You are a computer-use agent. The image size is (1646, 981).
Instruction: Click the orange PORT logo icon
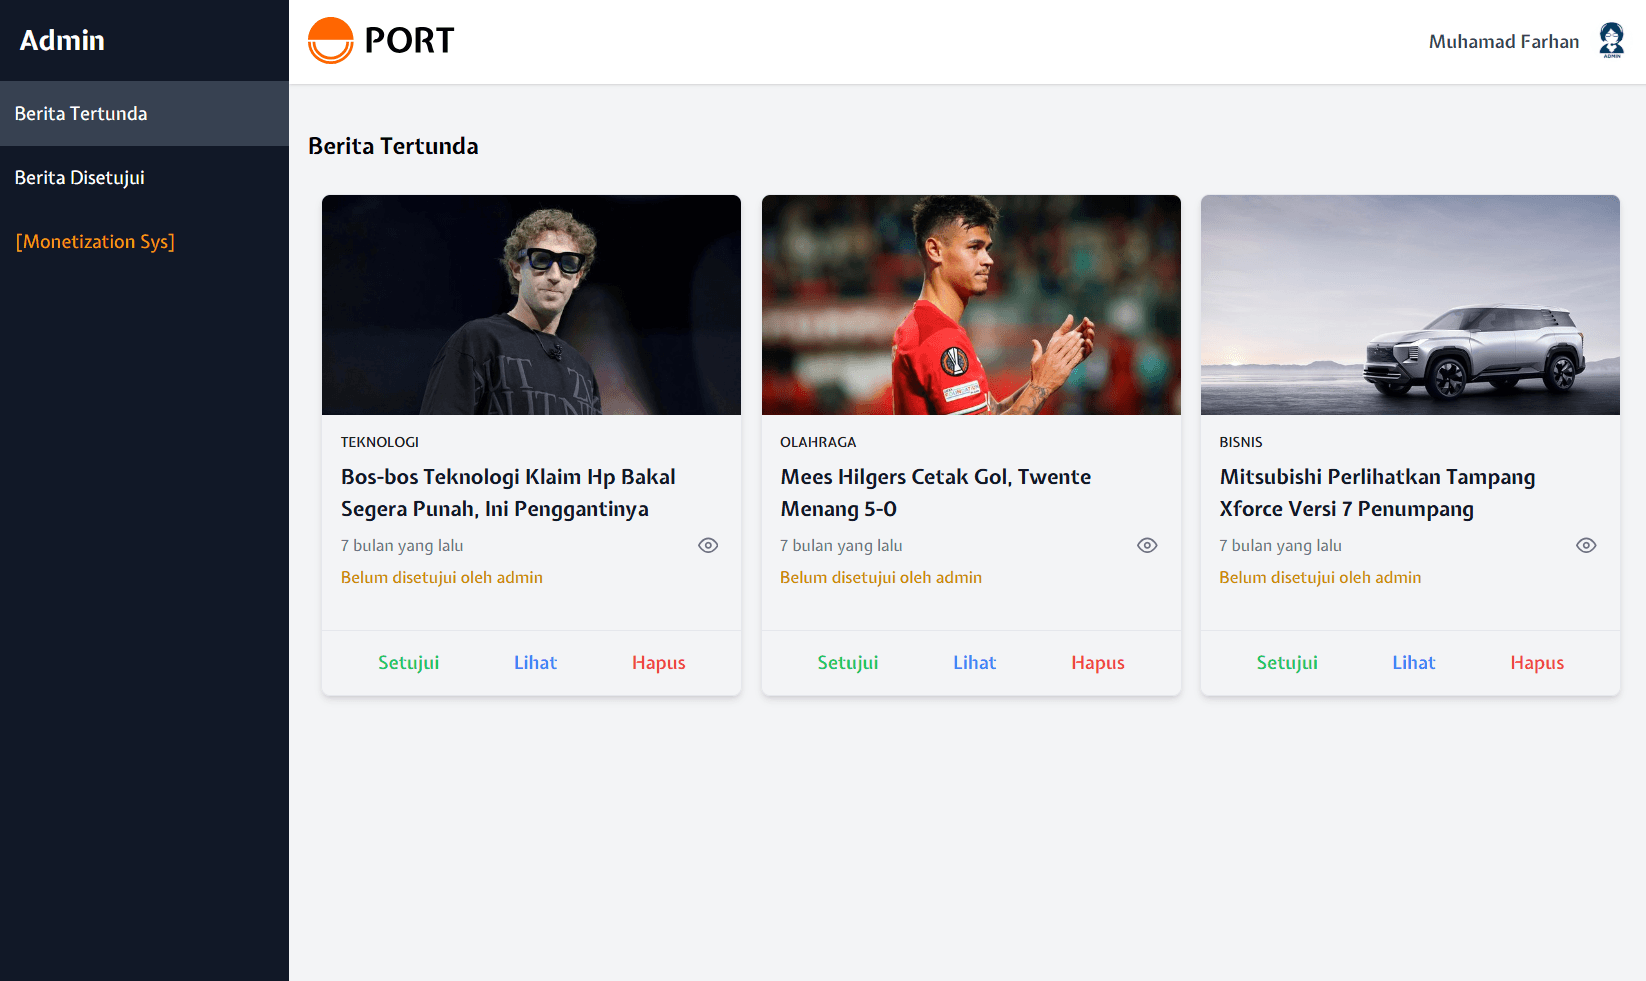tap(330, 41)
